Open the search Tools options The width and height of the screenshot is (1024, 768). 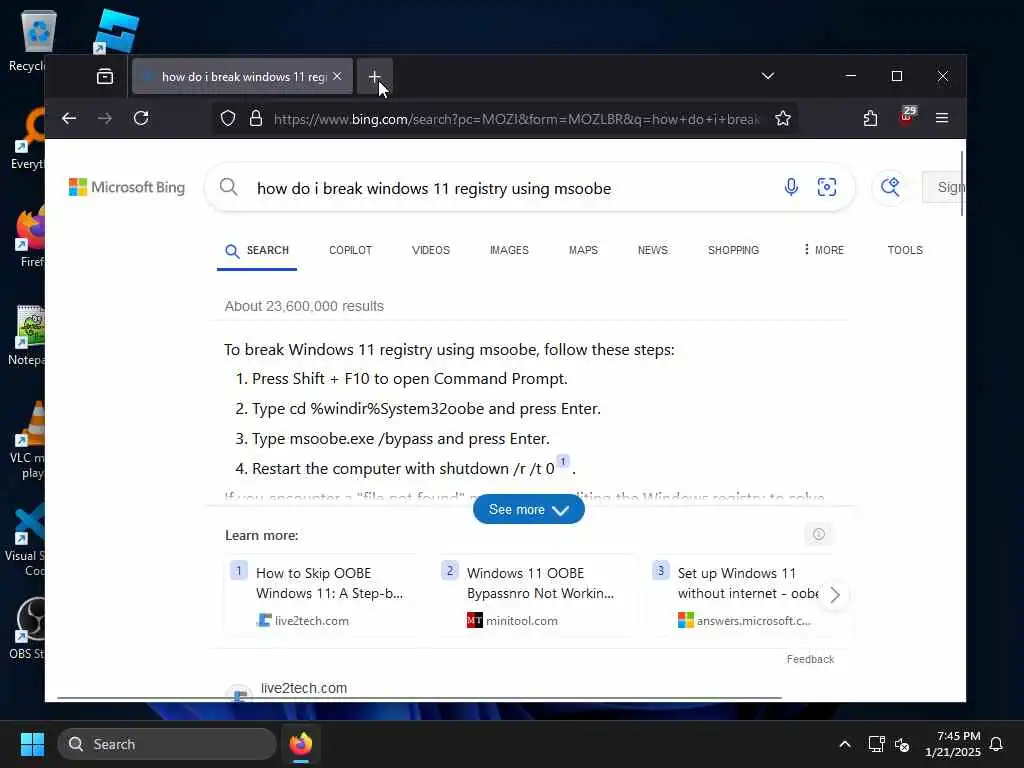click(x=904, y=250)
